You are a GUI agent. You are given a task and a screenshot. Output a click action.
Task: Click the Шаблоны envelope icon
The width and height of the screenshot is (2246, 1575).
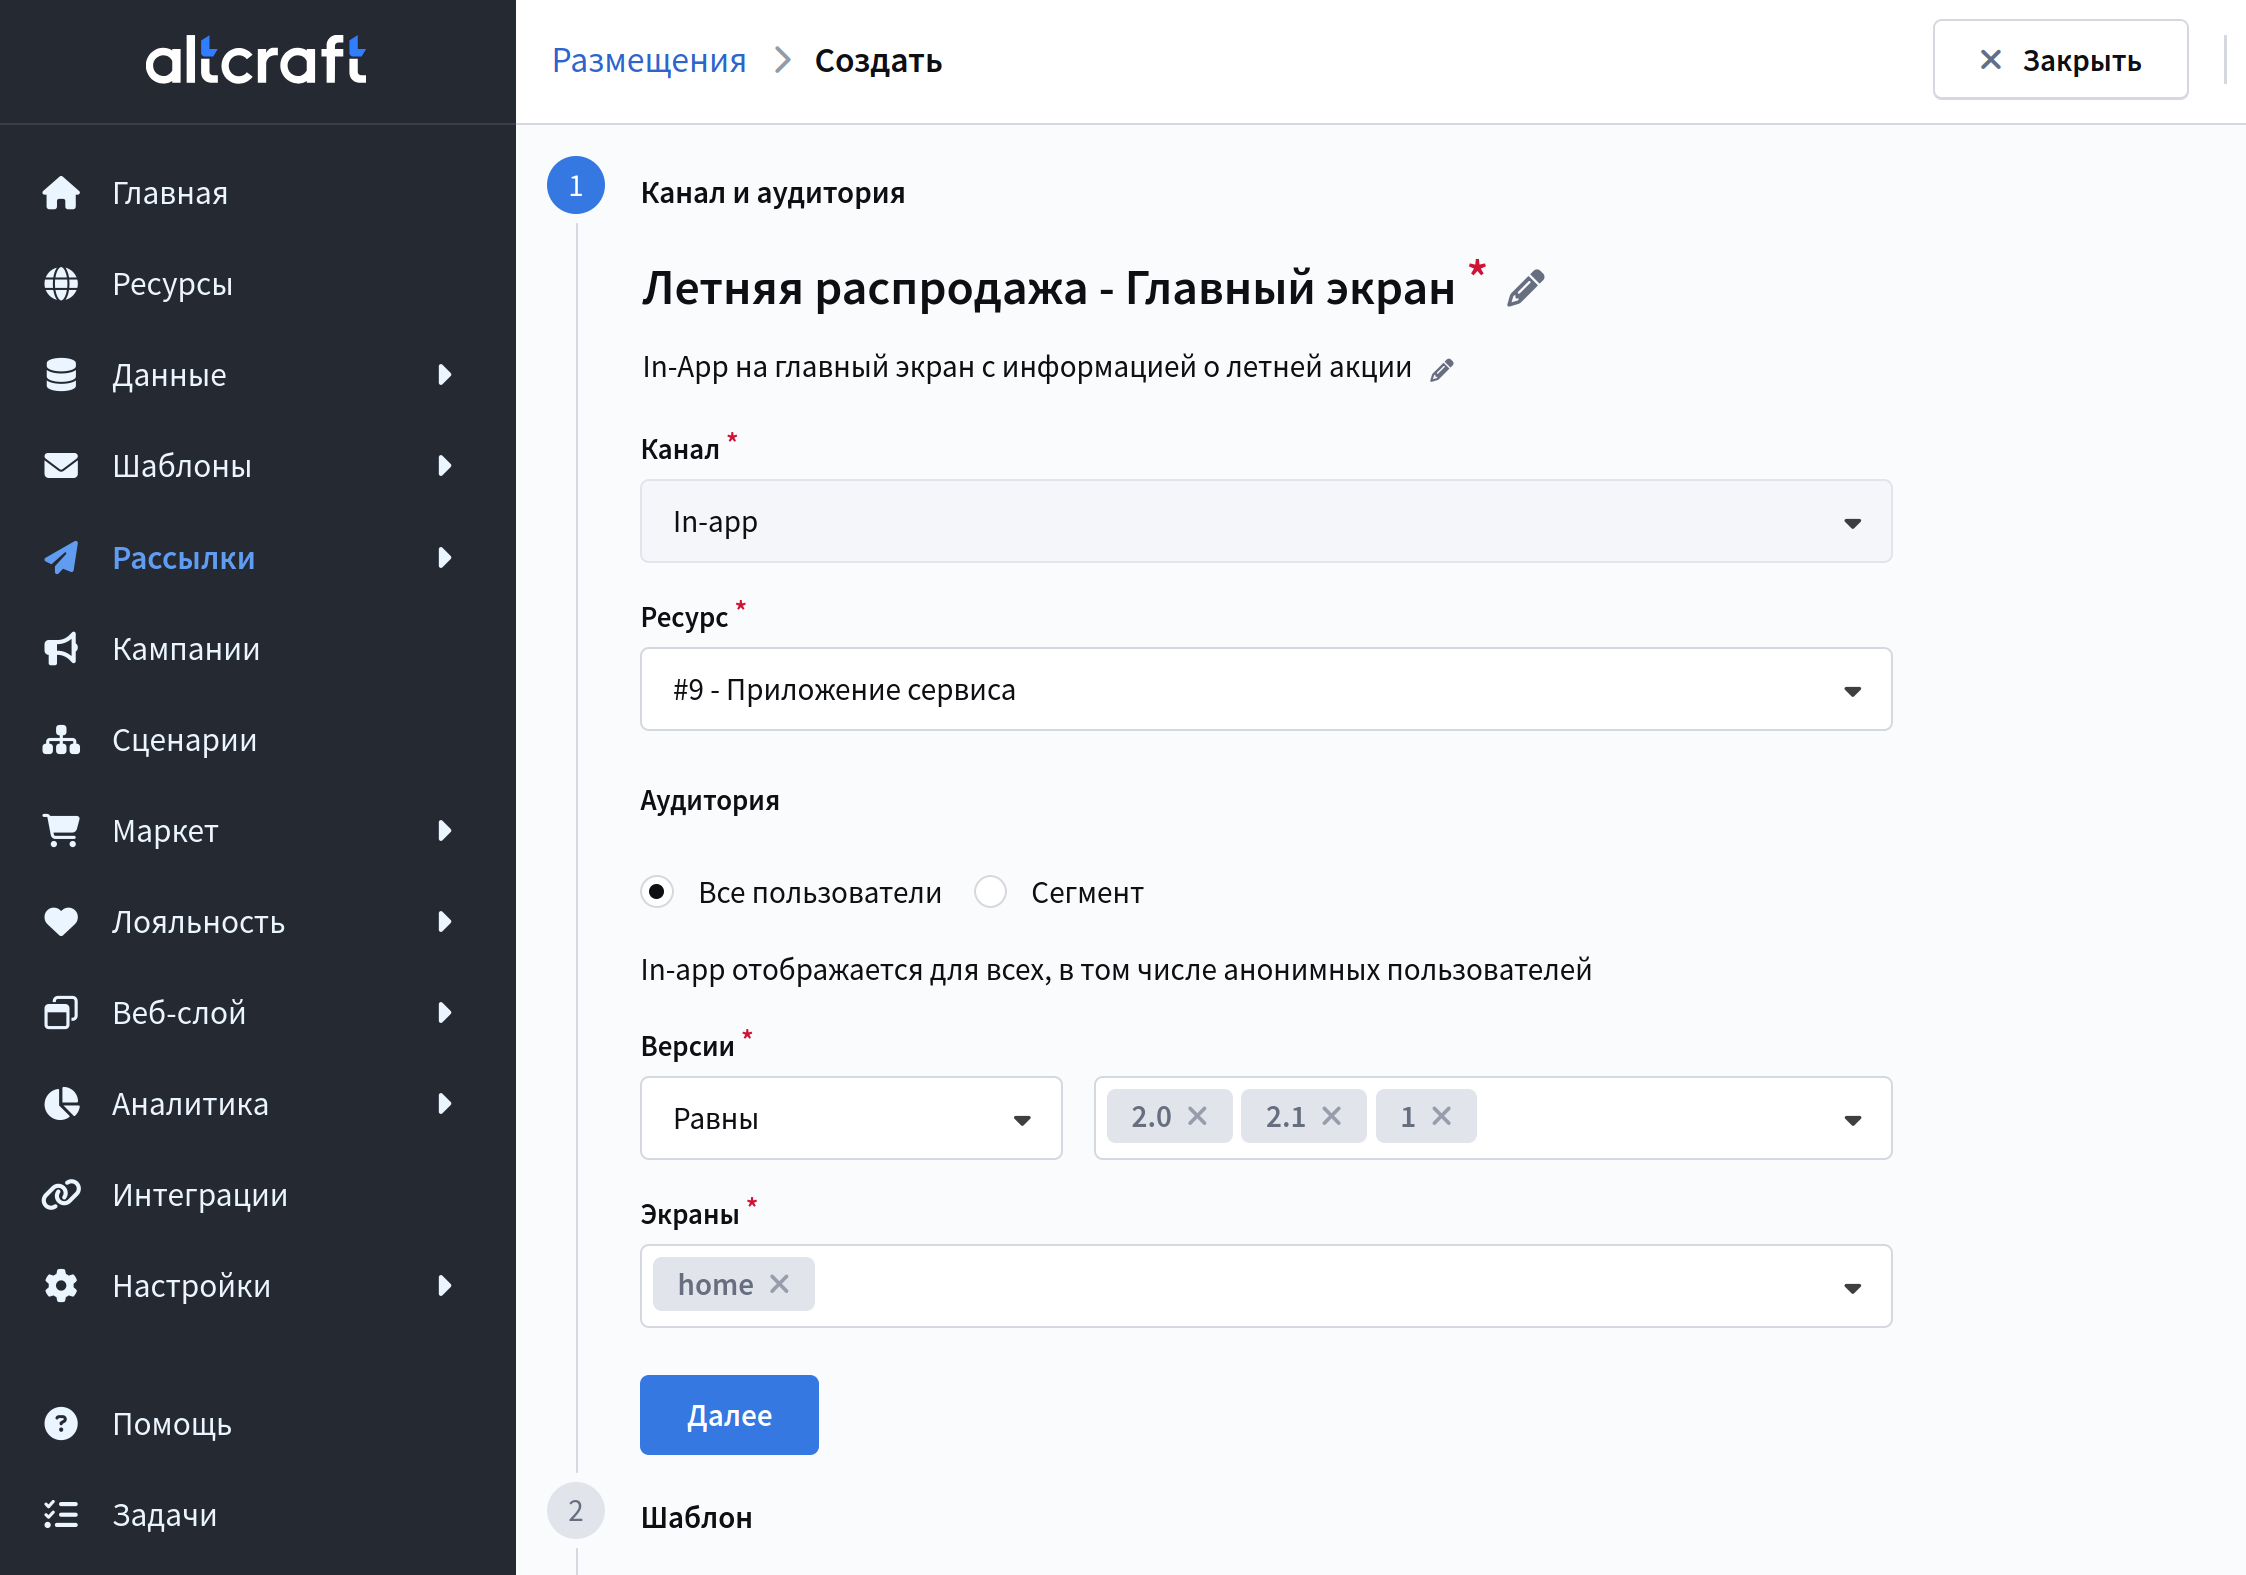tap(61, 466)
